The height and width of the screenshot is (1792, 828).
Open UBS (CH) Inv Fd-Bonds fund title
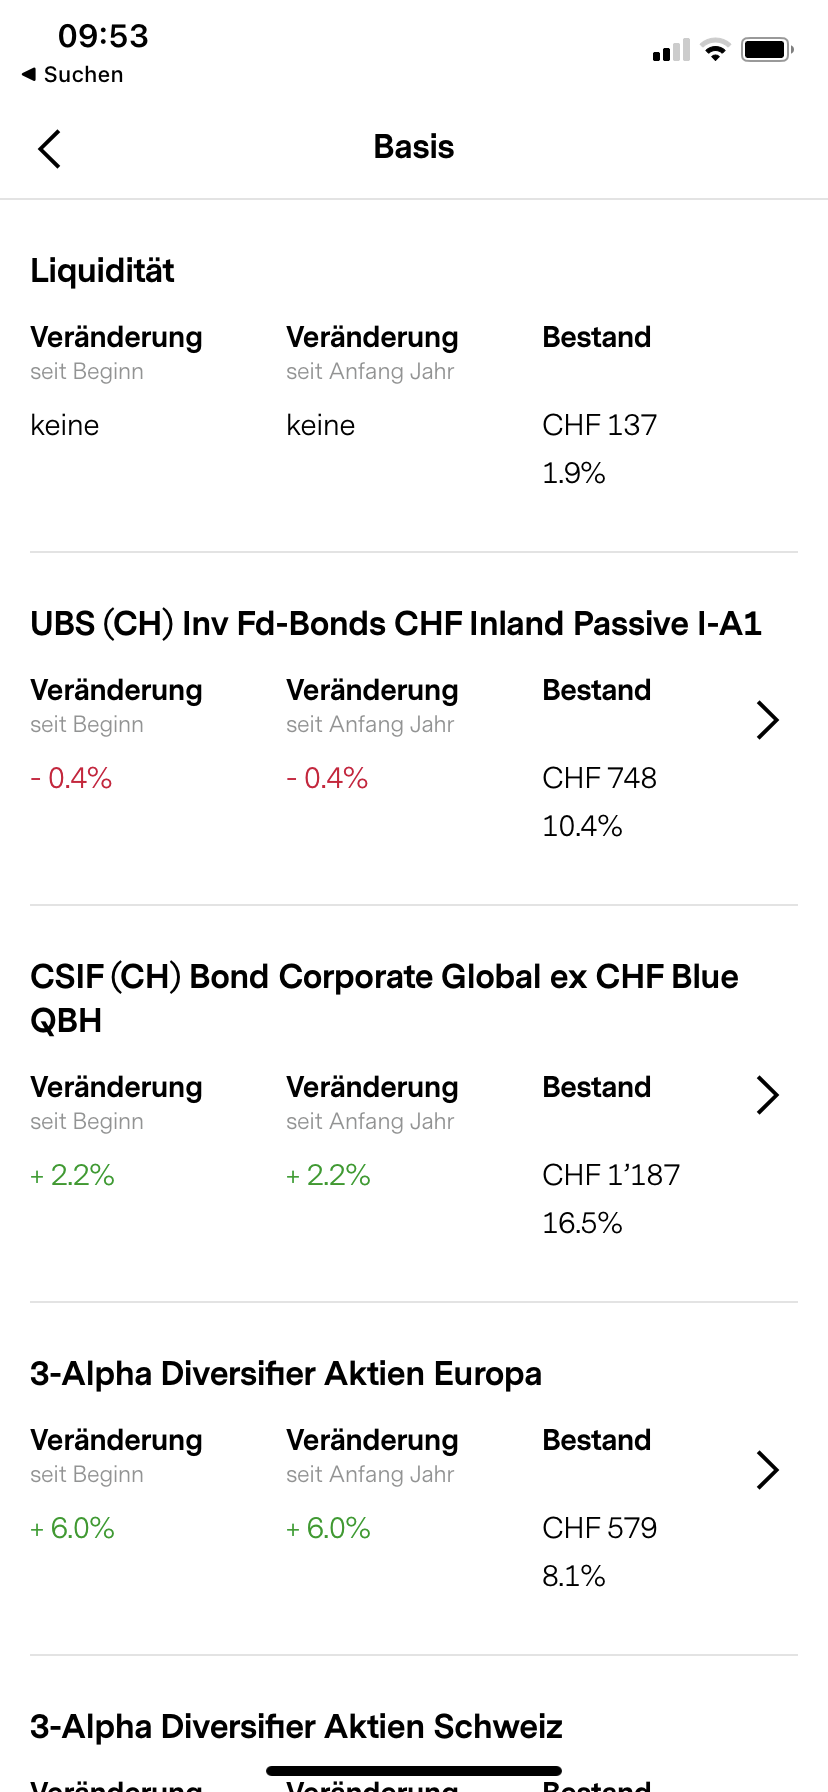pos(396,624)
